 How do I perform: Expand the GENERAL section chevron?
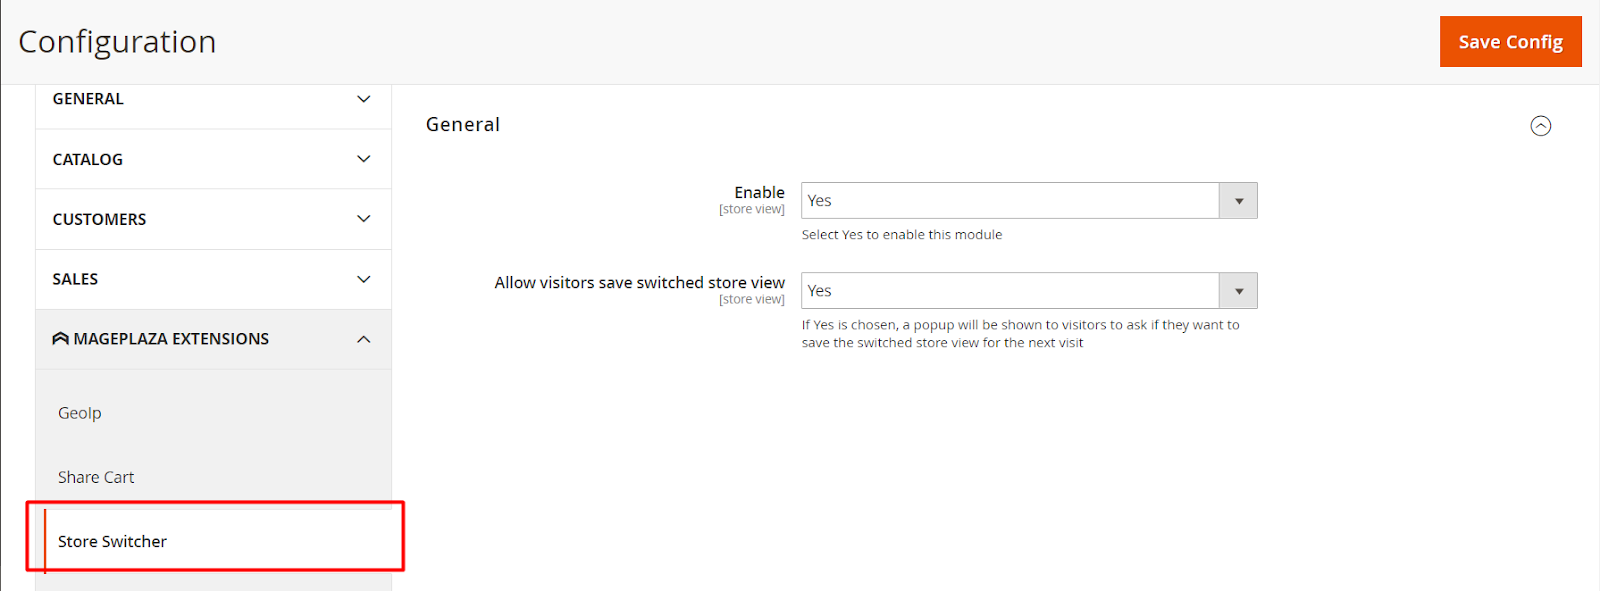(364, 99)
